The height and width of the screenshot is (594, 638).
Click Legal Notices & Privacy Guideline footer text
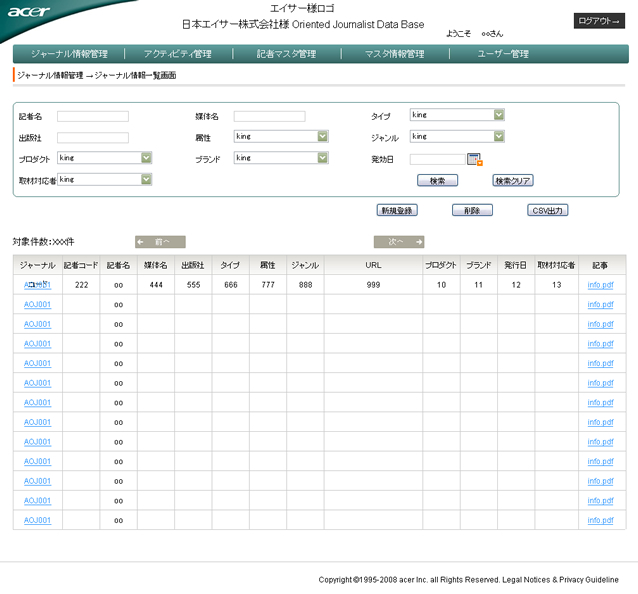[x=560, y=579]
